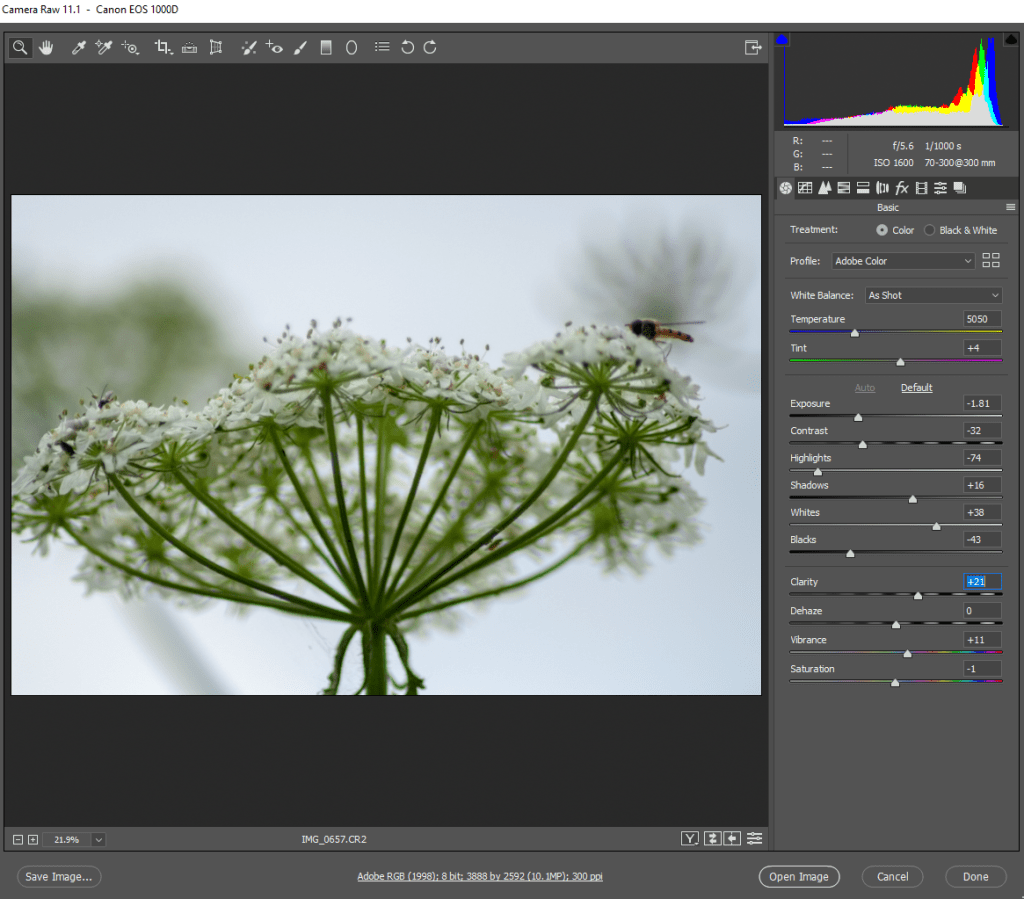Click the profile browser grid icon
Image resolution: width=1024 pixels, height=899 pixels.
click(991, 260)
